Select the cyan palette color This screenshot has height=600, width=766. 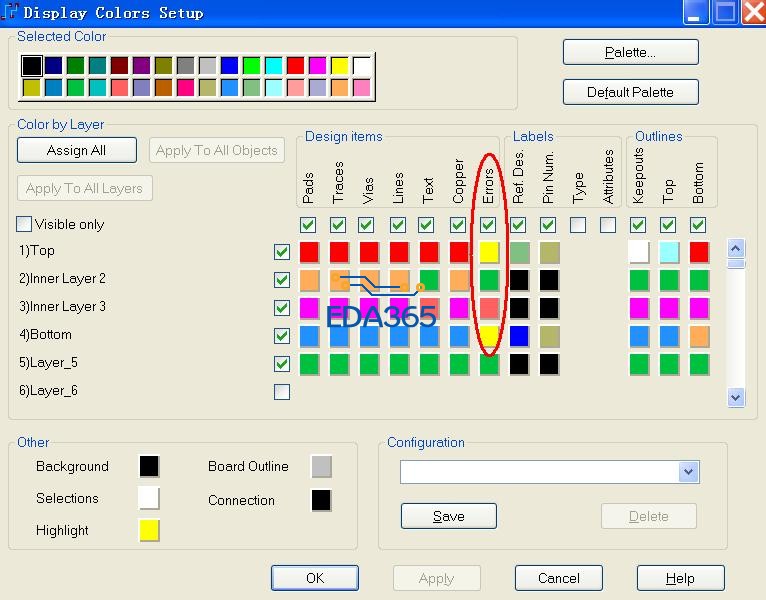(x=274, y=65)
